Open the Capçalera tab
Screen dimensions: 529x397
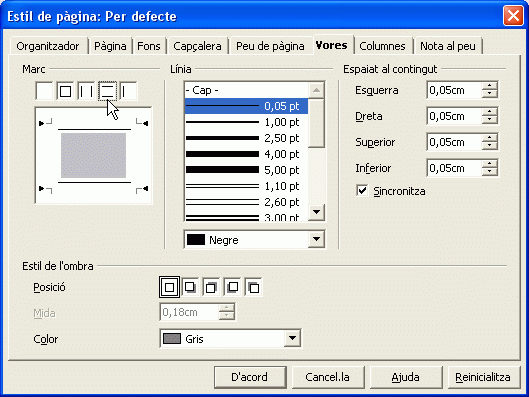[197, 46]
